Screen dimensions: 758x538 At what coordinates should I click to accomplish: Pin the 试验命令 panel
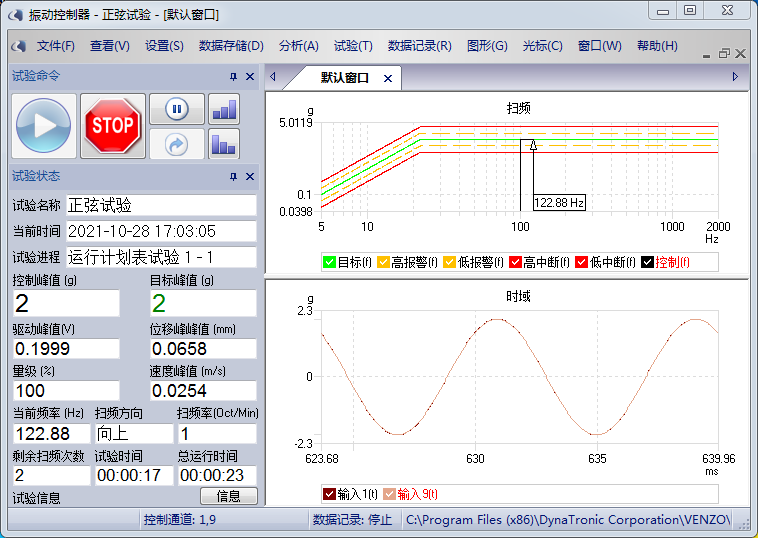coord(233,76)
